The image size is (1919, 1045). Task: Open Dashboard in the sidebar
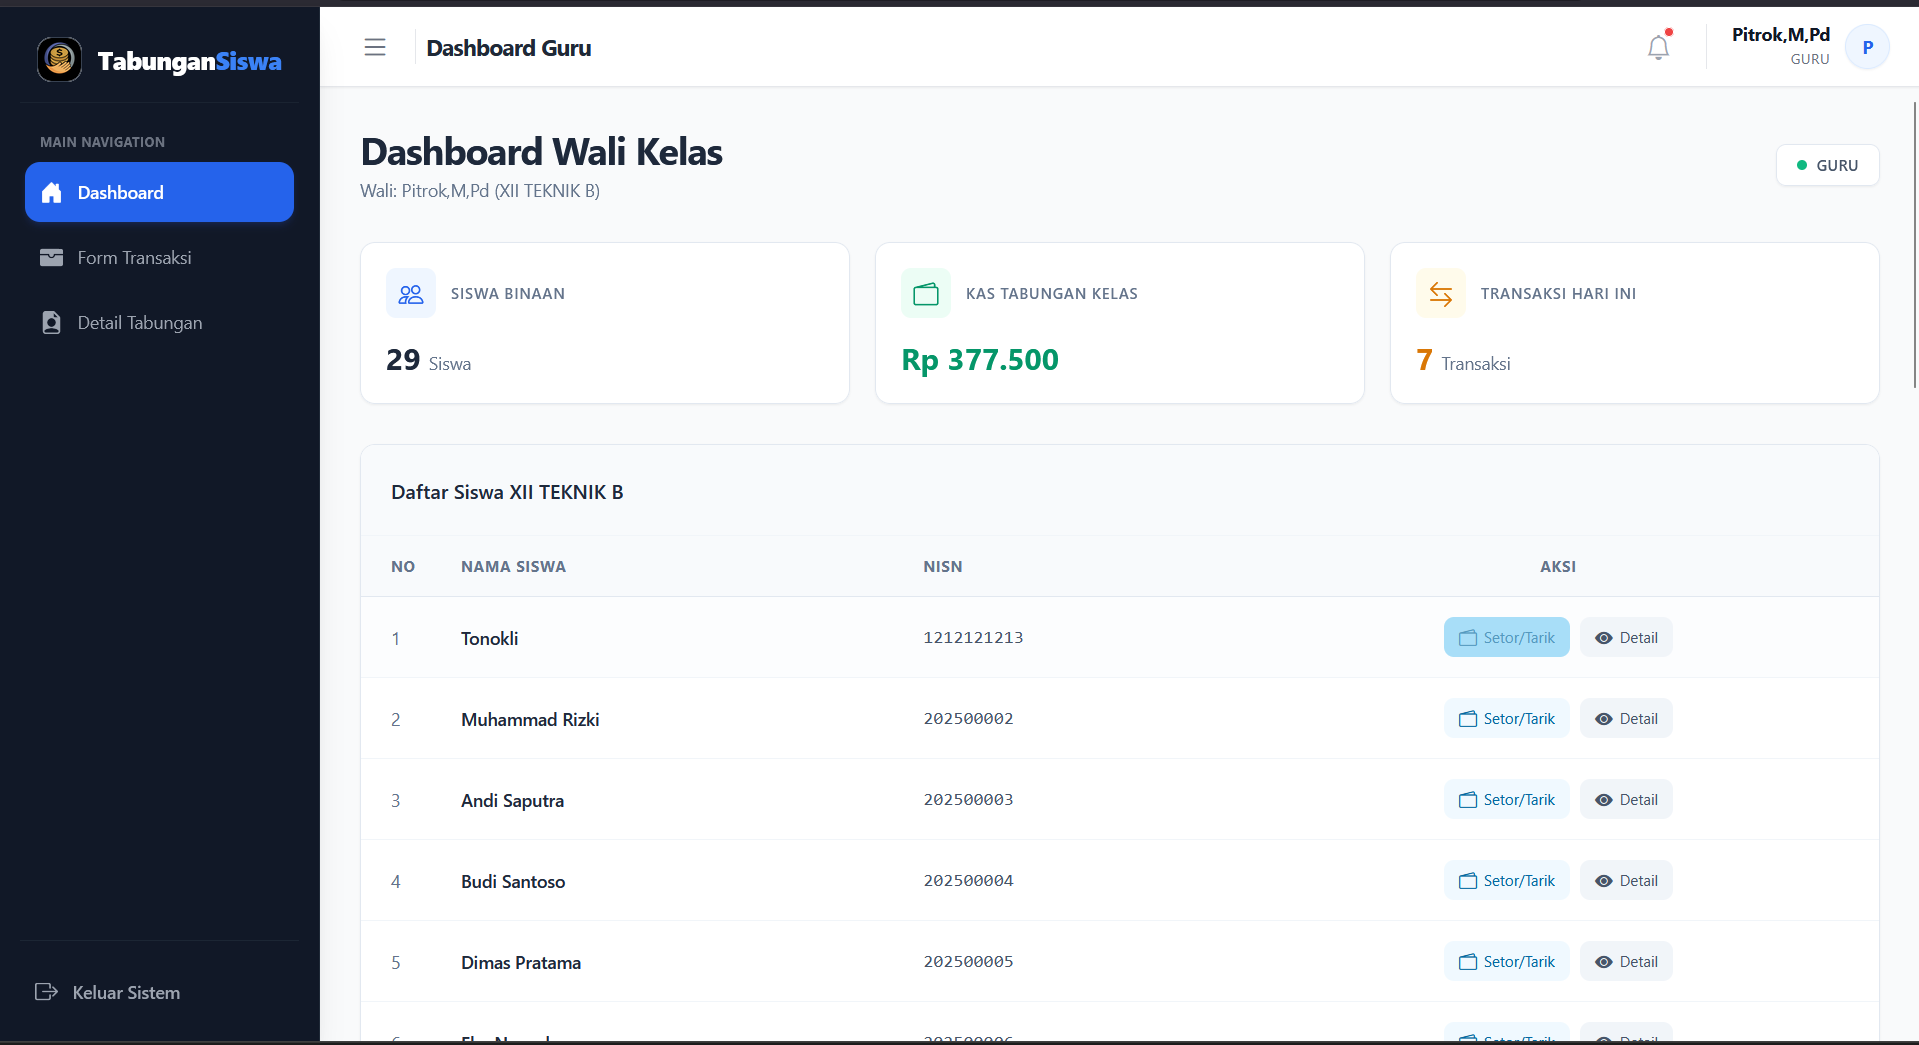click(x=159, y=192)
